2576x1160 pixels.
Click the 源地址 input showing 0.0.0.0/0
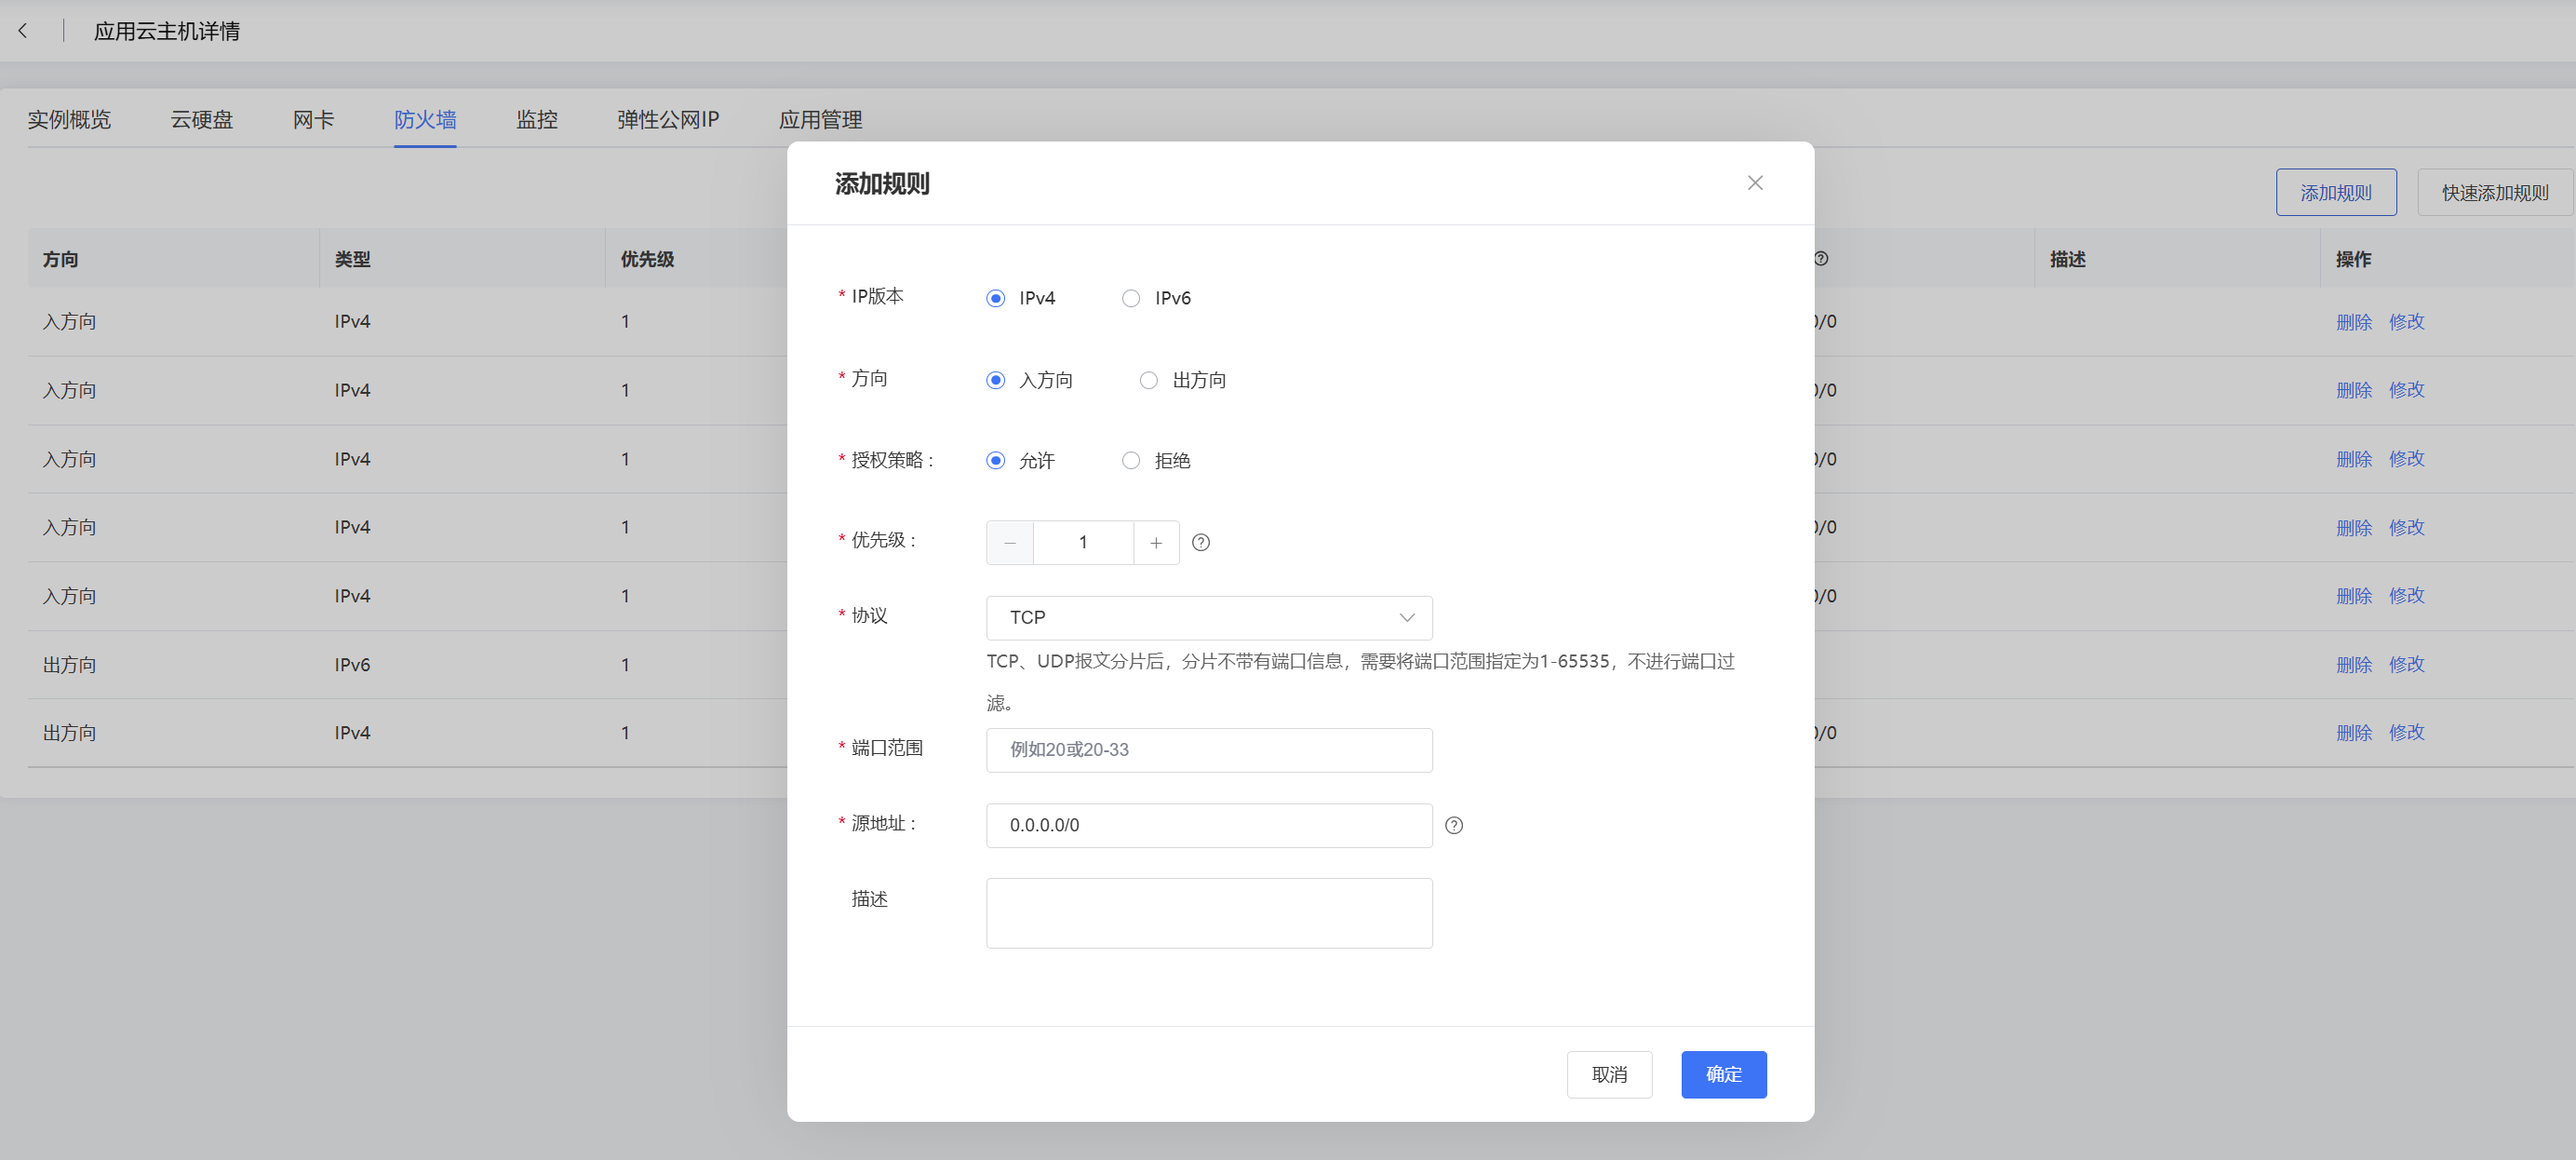(x=1209, y=825)
